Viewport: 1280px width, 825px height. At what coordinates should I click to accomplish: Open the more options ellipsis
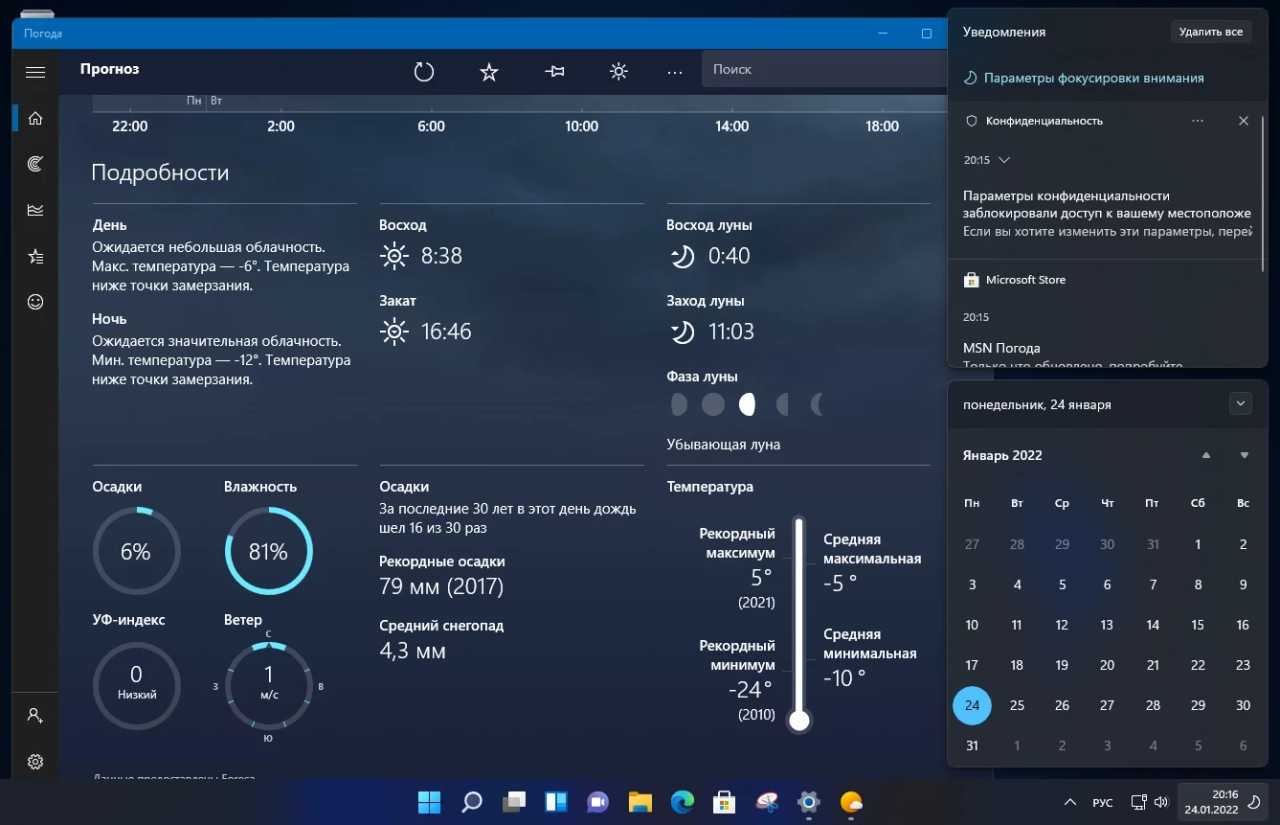click(x=675, y=71)
